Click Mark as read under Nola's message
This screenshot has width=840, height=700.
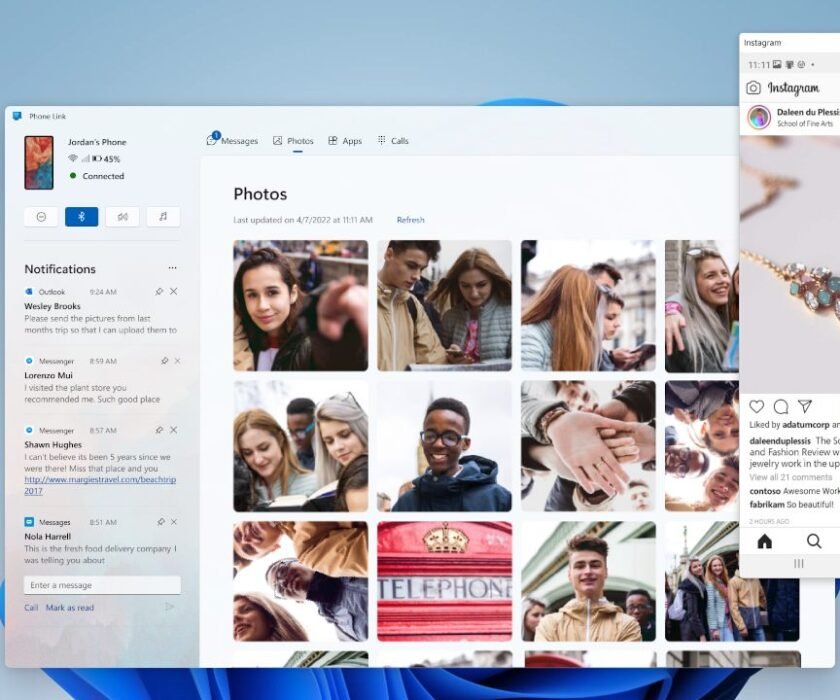point(70,607)
